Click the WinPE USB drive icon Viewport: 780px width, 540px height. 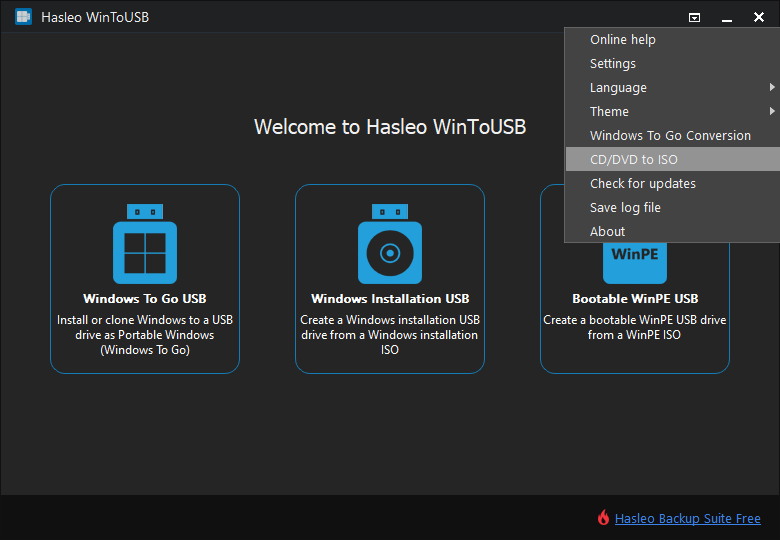pos(635,263)
